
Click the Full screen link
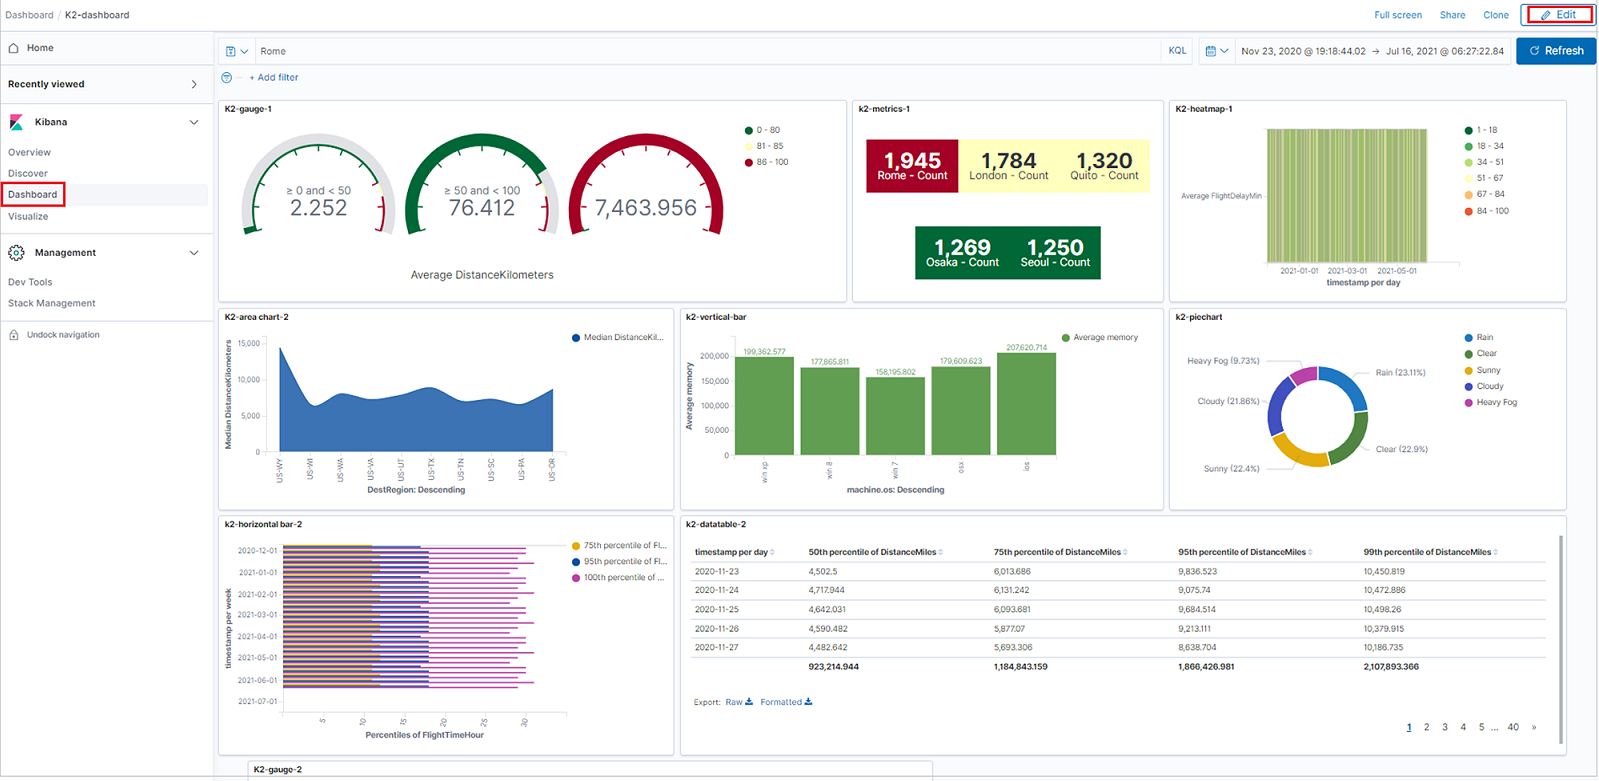(x=1397, y=15)
